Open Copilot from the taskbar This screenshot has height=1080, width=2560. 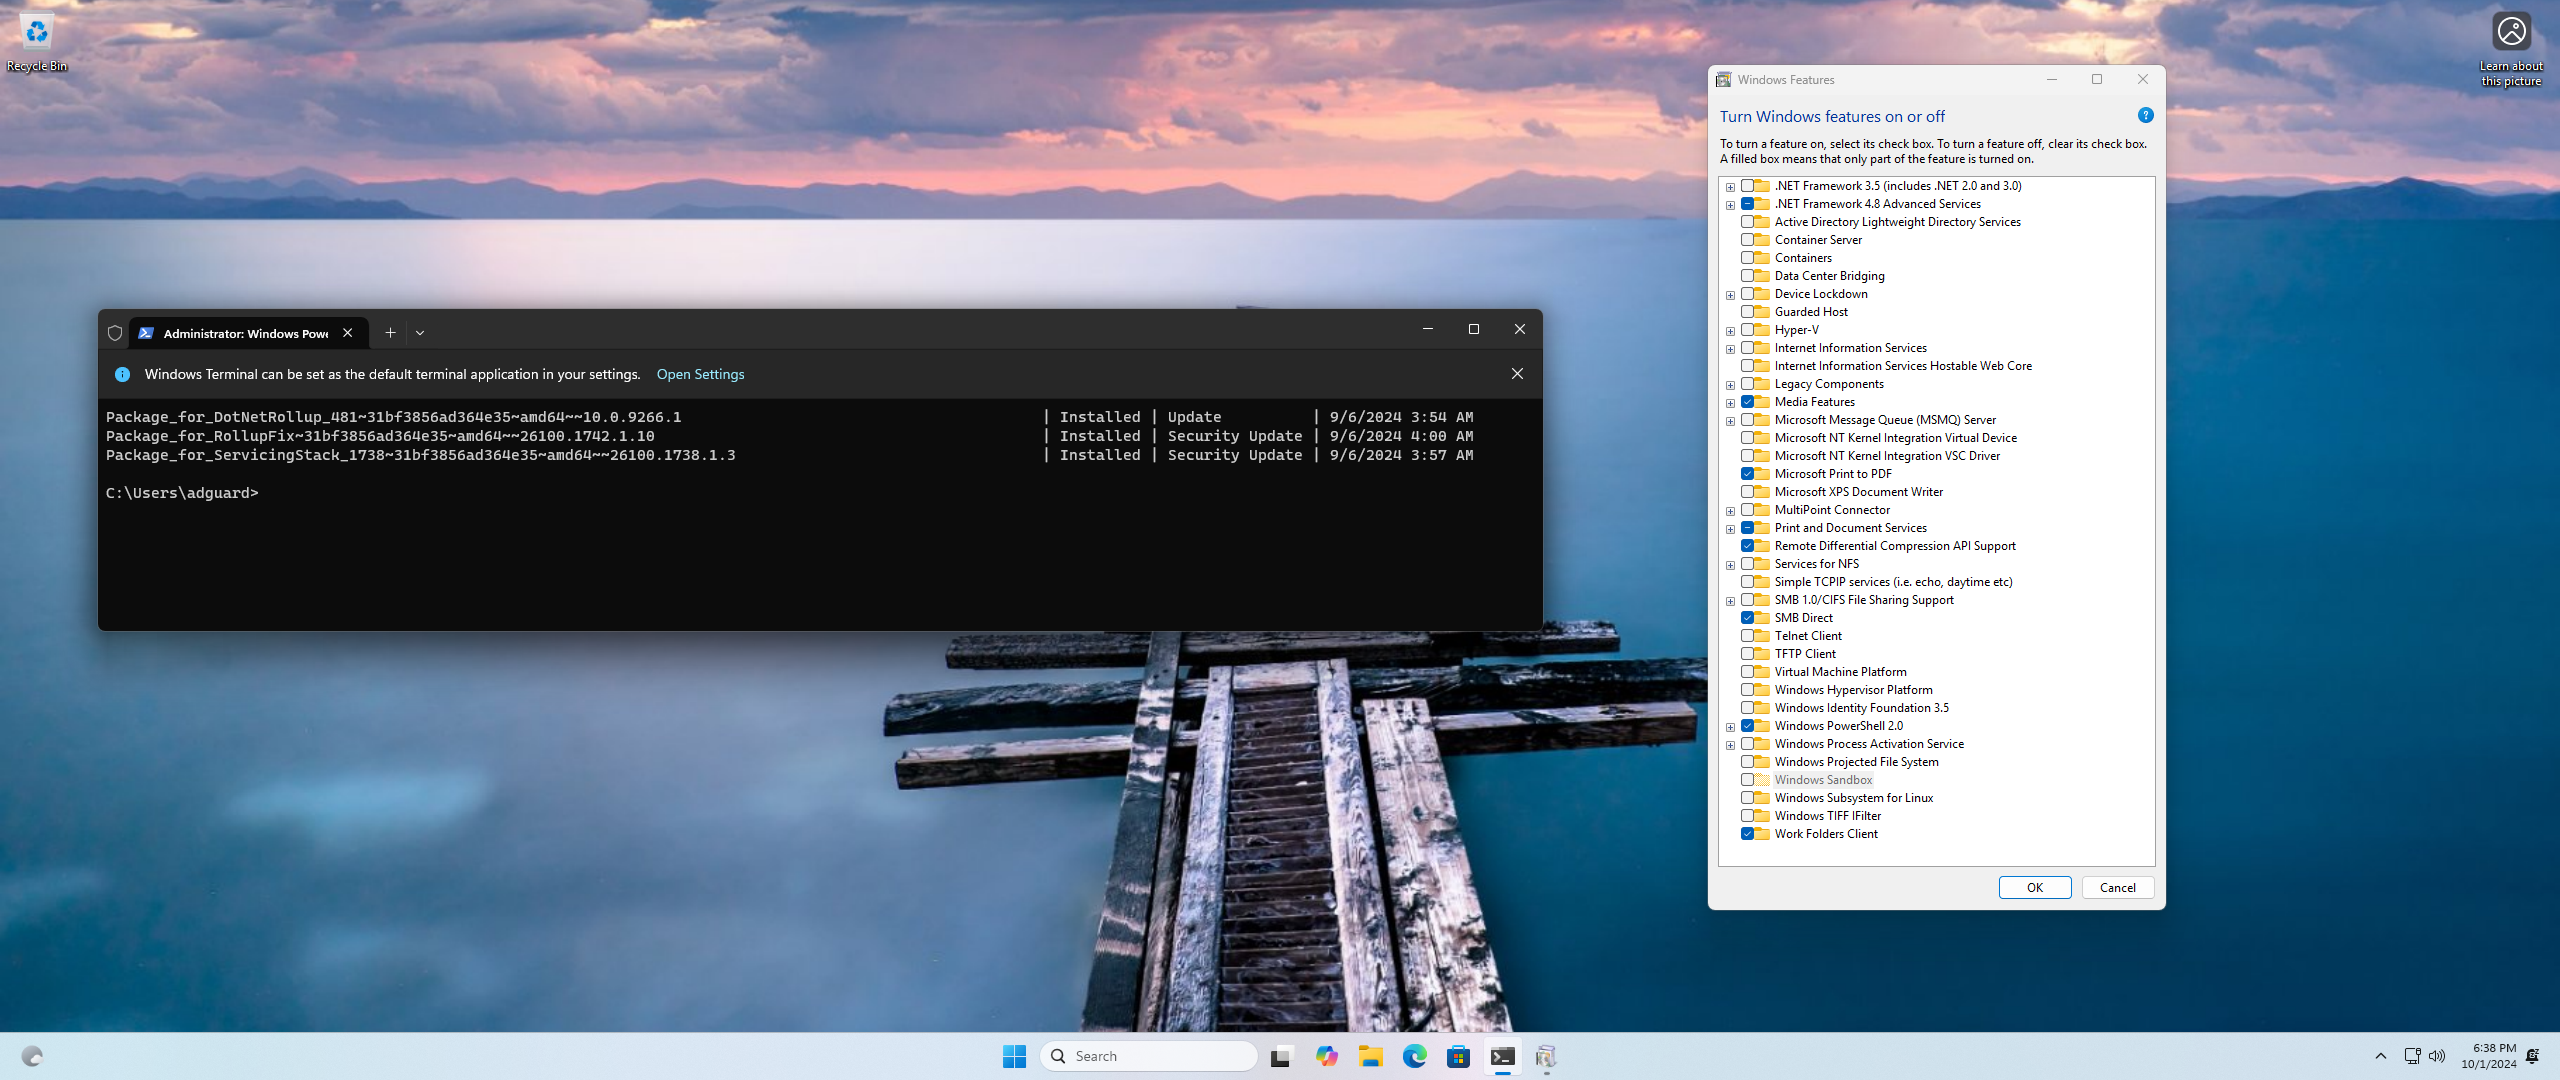point(1326,1056)
